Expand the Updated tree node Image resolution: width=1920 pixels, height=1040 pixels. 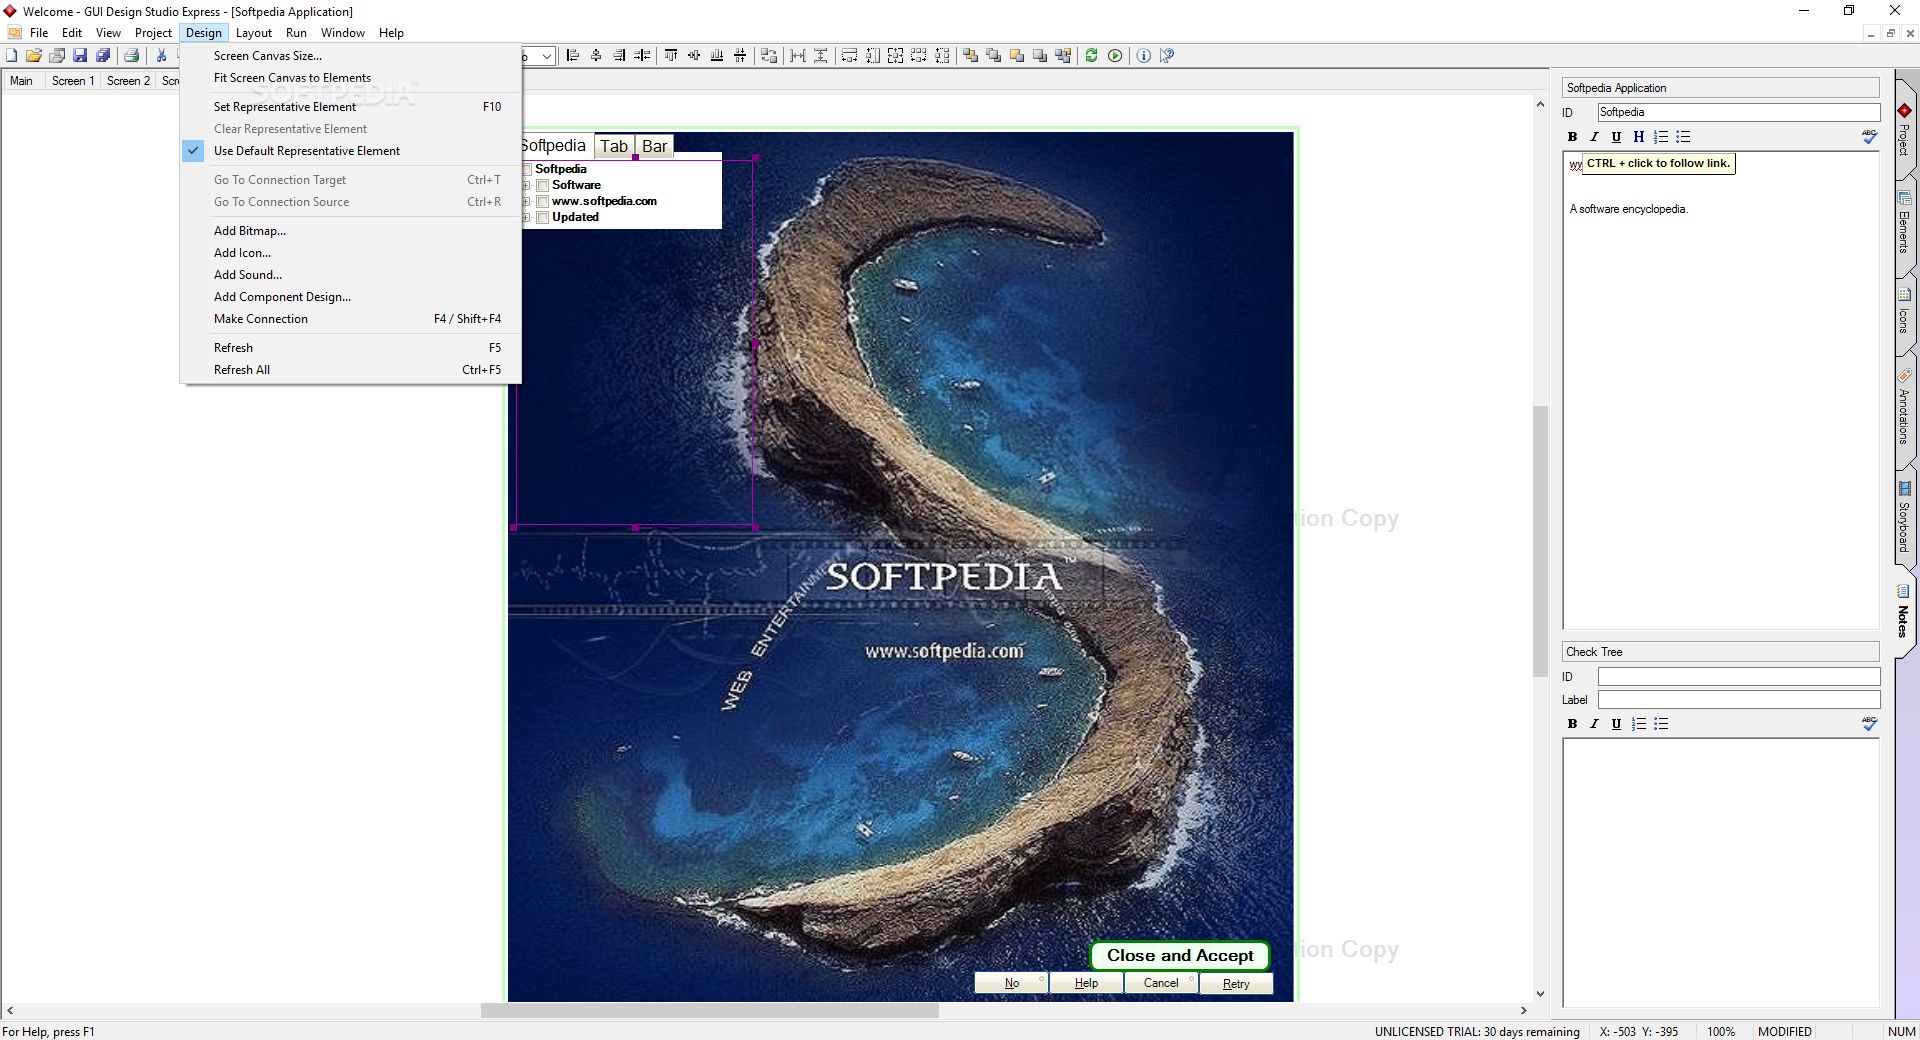click(527, 217)
